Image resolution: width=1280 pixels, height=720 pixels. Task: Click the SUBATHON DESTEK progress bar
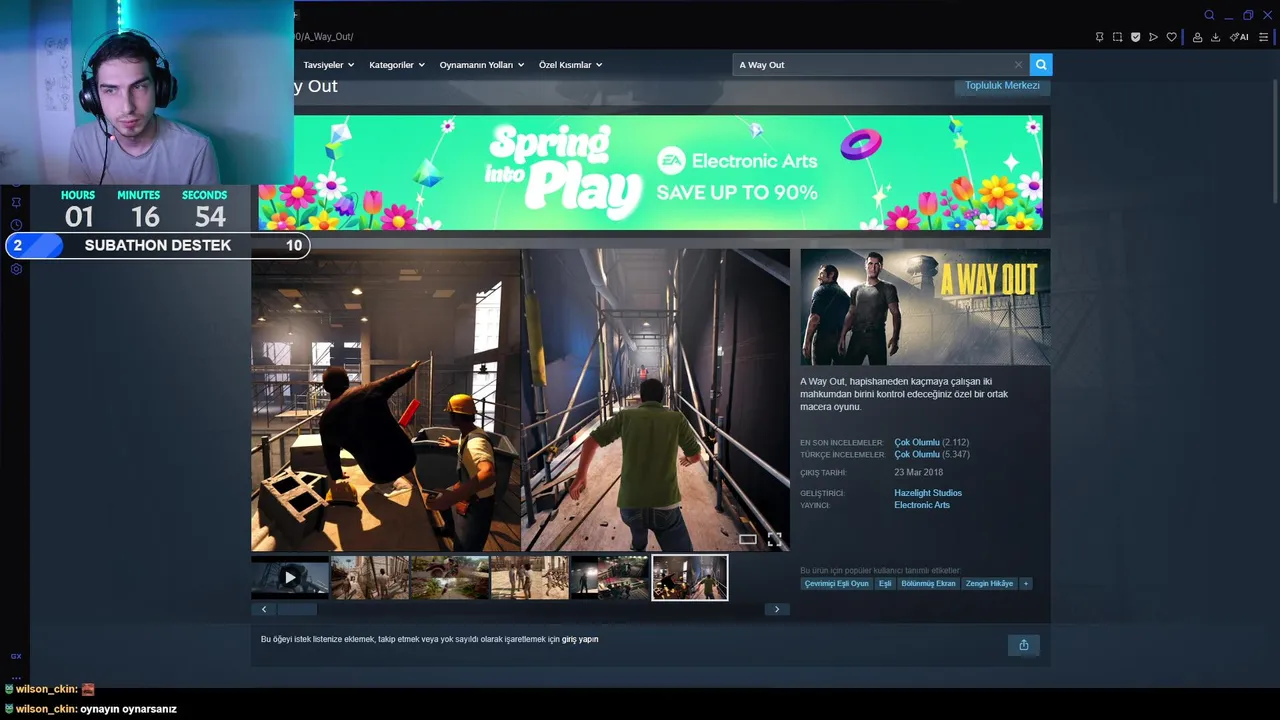tap(158, 245)
